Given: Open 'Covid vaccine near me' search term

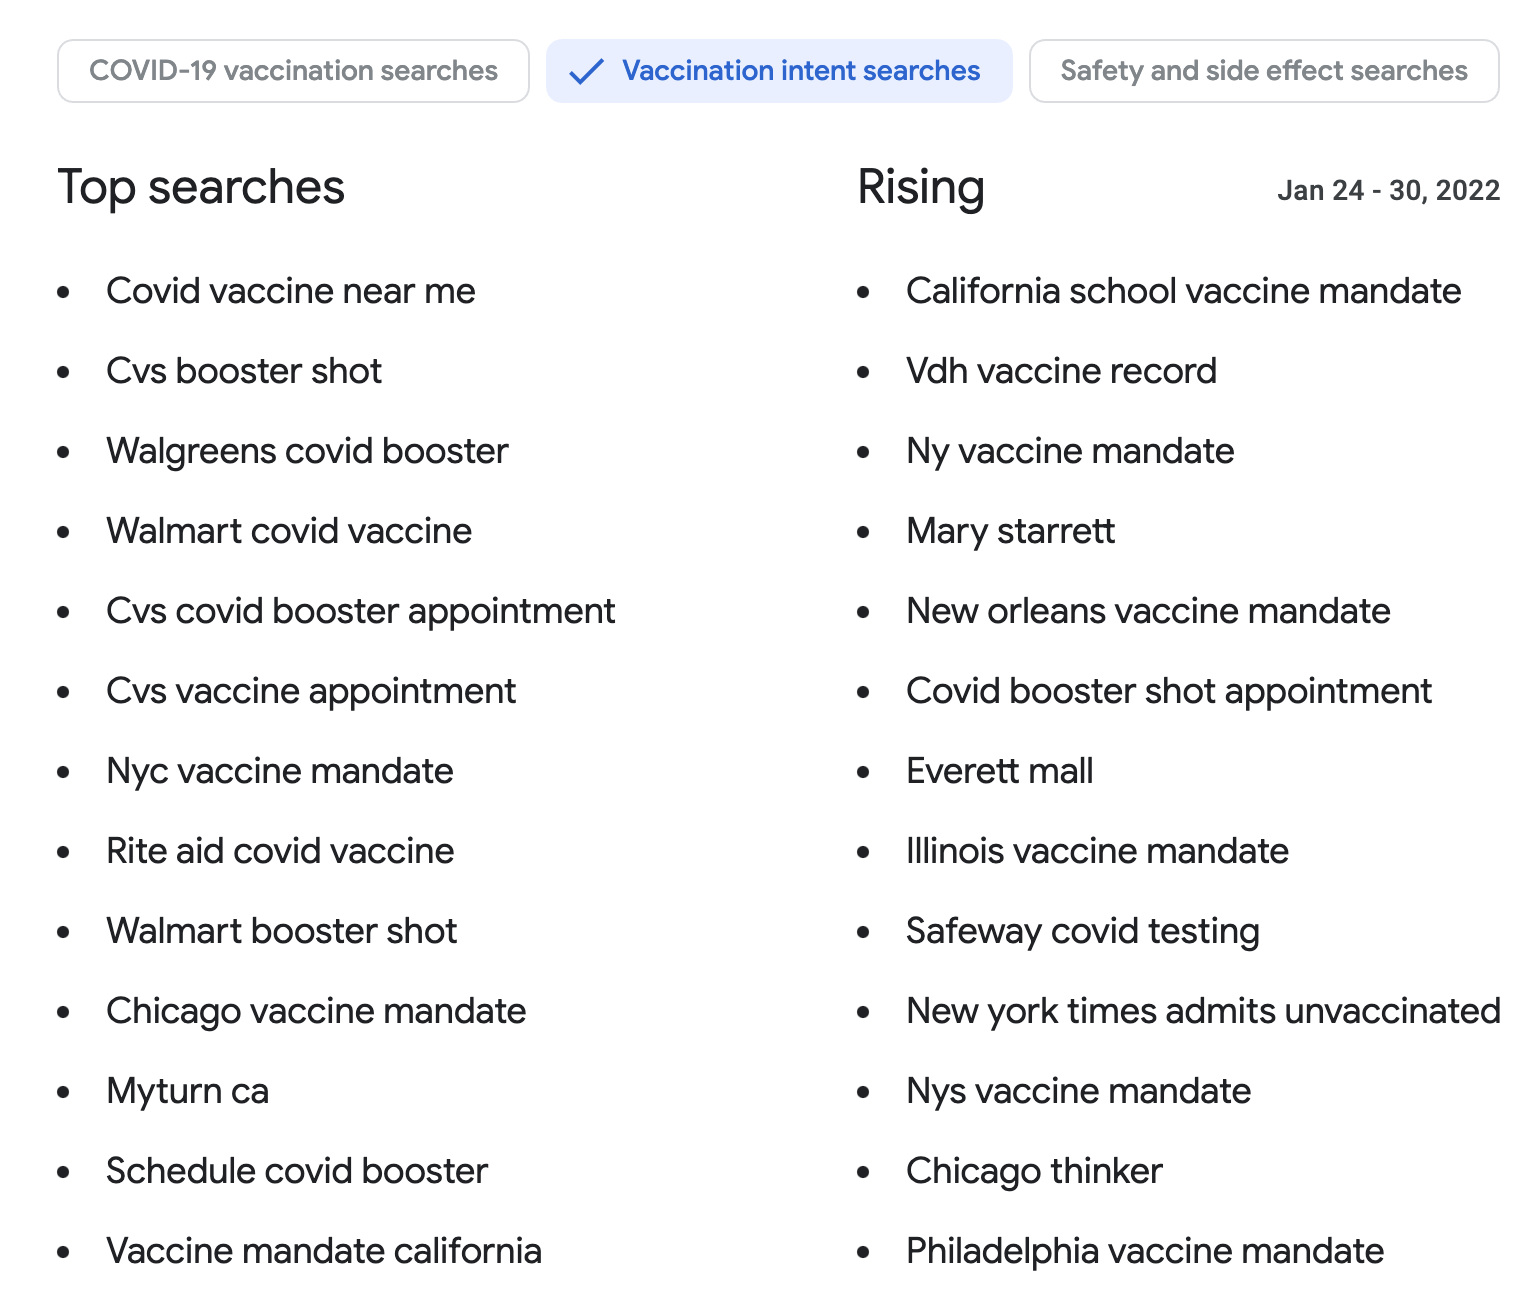Looking at the screenshot, I should 291,291.
